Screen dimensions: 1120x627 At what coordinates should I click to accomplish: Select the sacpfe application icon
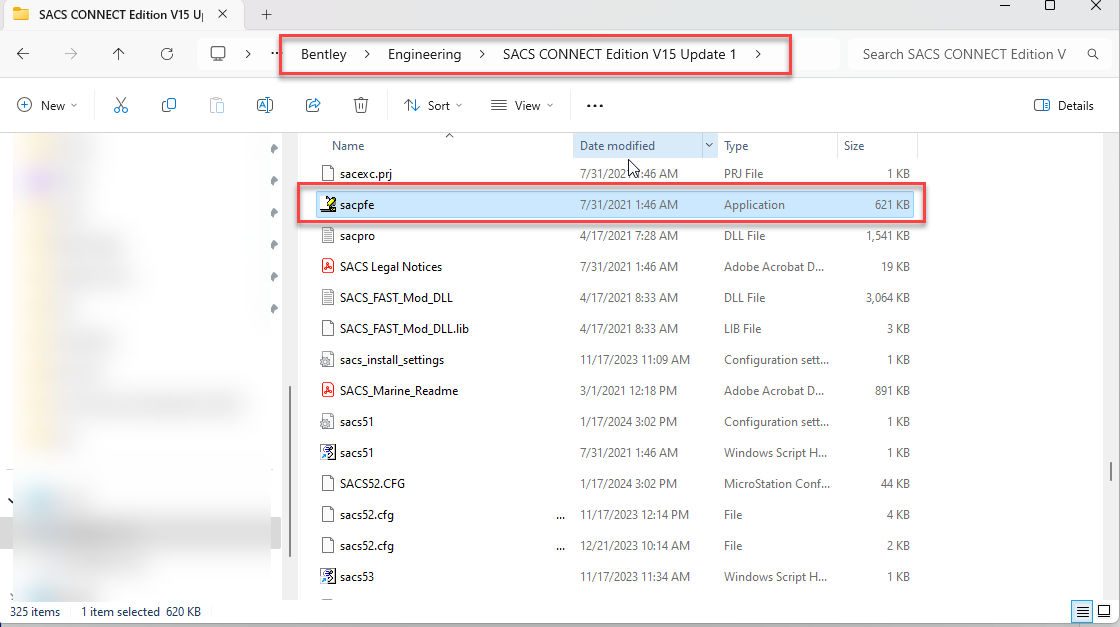(x=328, y=205)
